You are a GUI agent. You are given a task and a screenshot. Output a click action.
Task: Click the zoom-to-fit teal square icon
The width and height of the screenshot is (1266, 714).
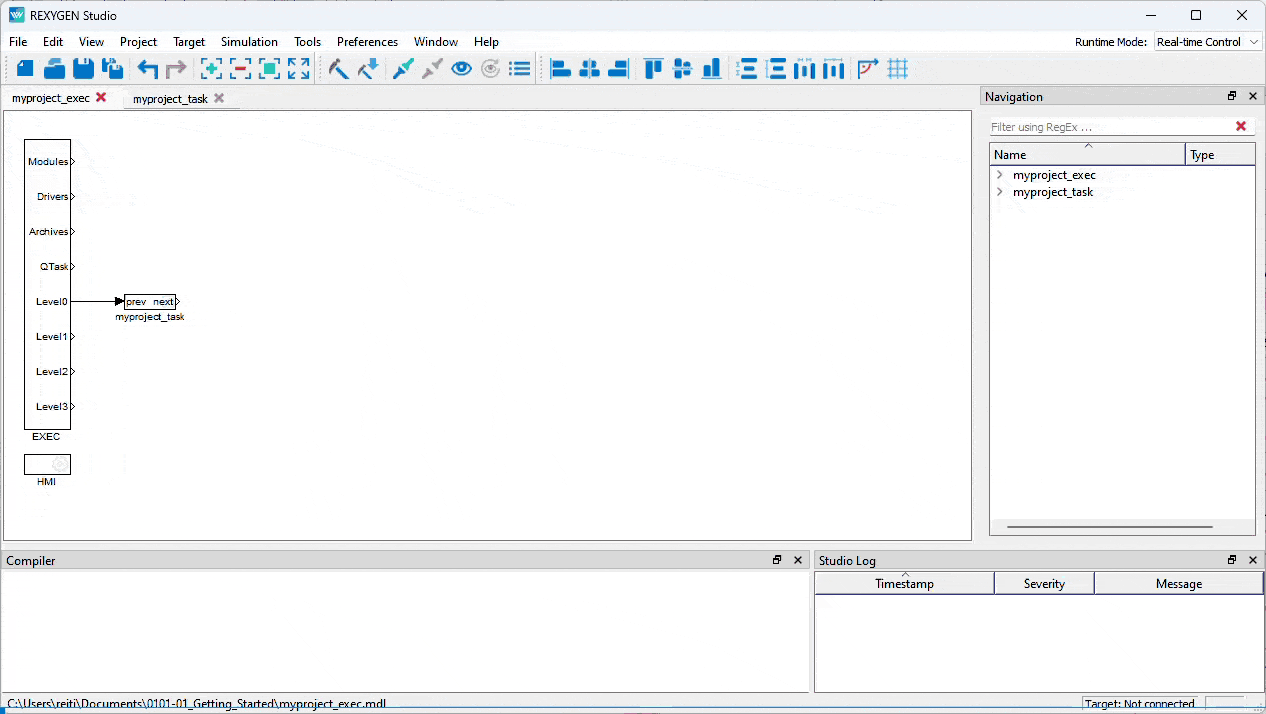(x=269, y=69)
